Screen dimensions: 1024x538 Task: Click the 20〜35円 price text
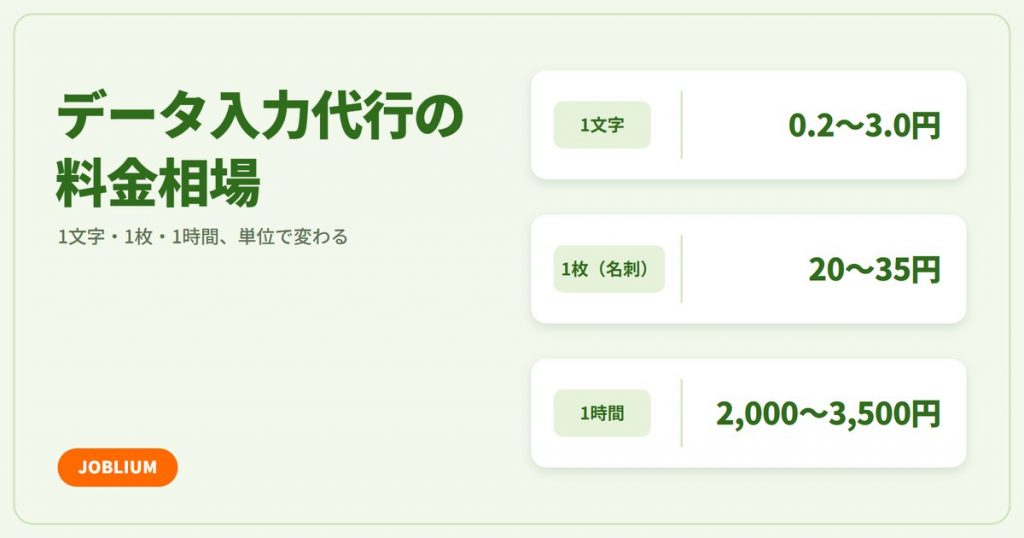click(x=874, y=270)
